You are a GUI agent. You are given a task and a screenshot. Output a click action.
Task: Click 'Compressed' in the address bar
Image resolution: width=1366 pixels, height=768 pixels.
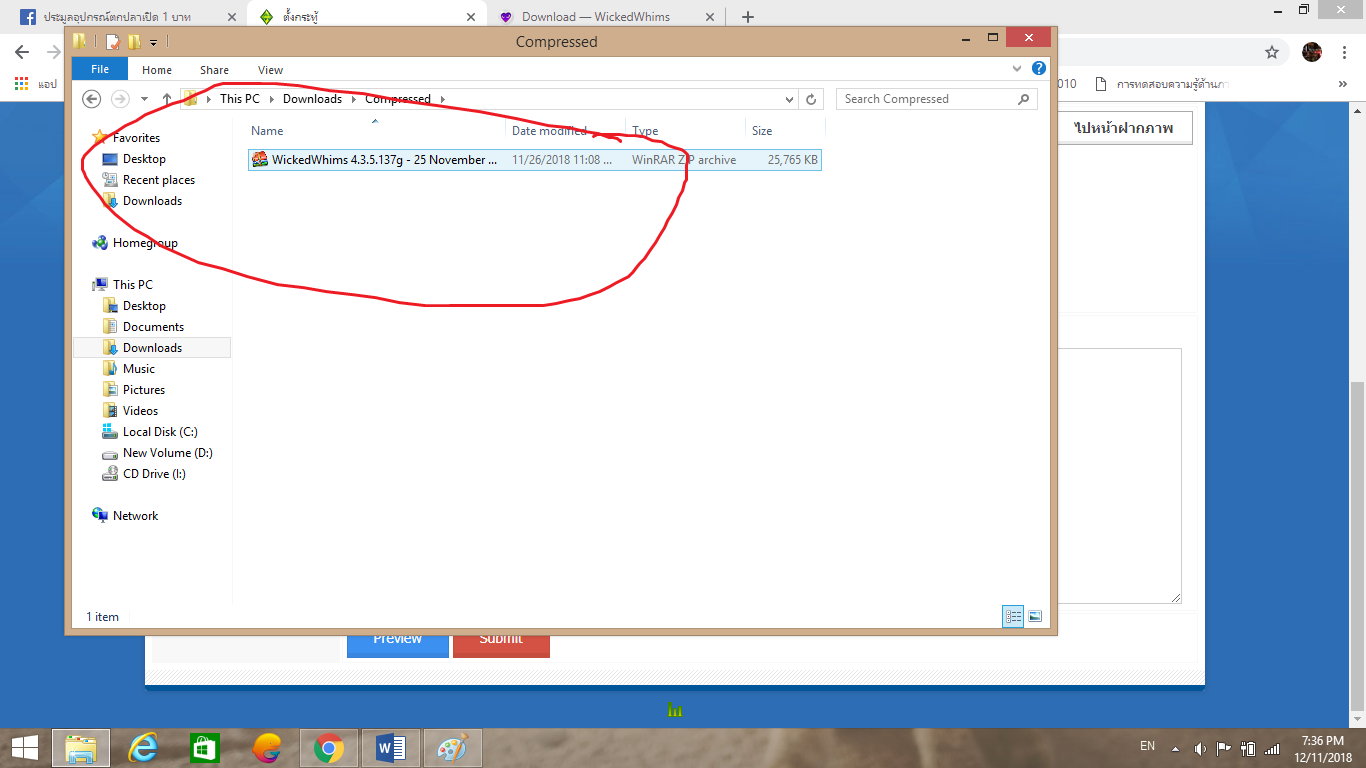click(x=398, y=99)
